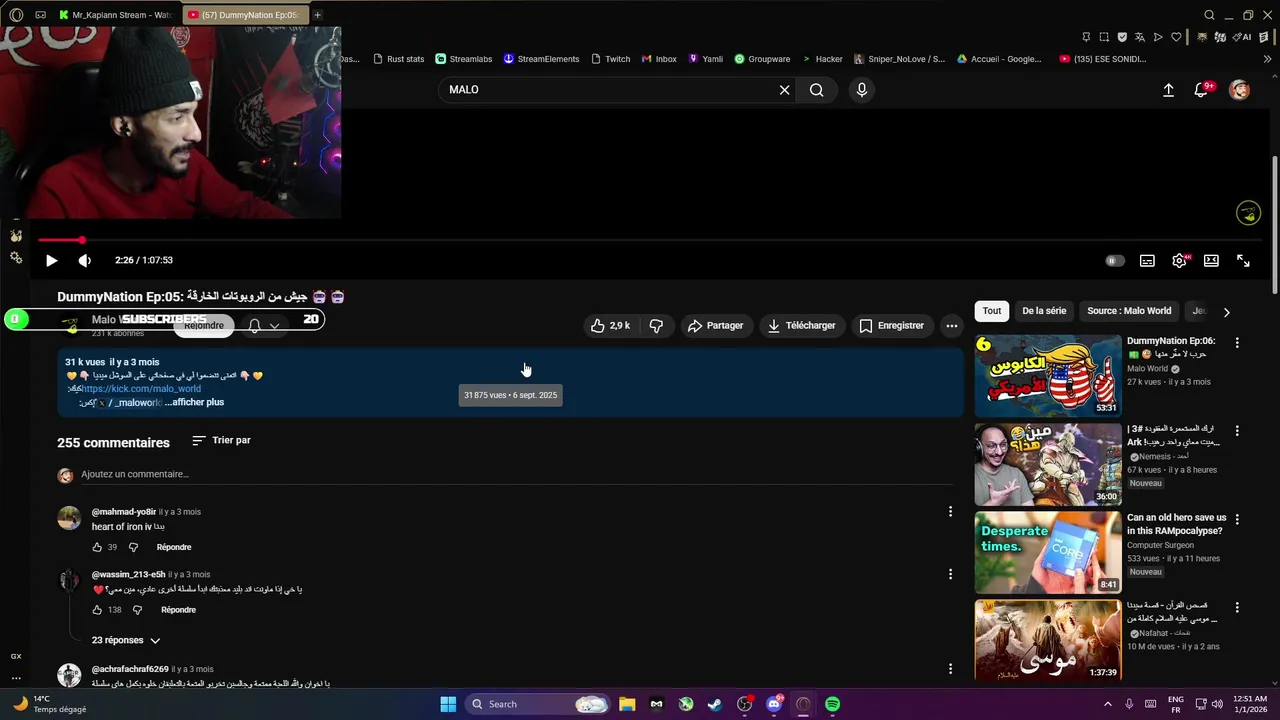Like the comment by @mahmad-yo8ir
The image size is (1280, 720).
97,547
